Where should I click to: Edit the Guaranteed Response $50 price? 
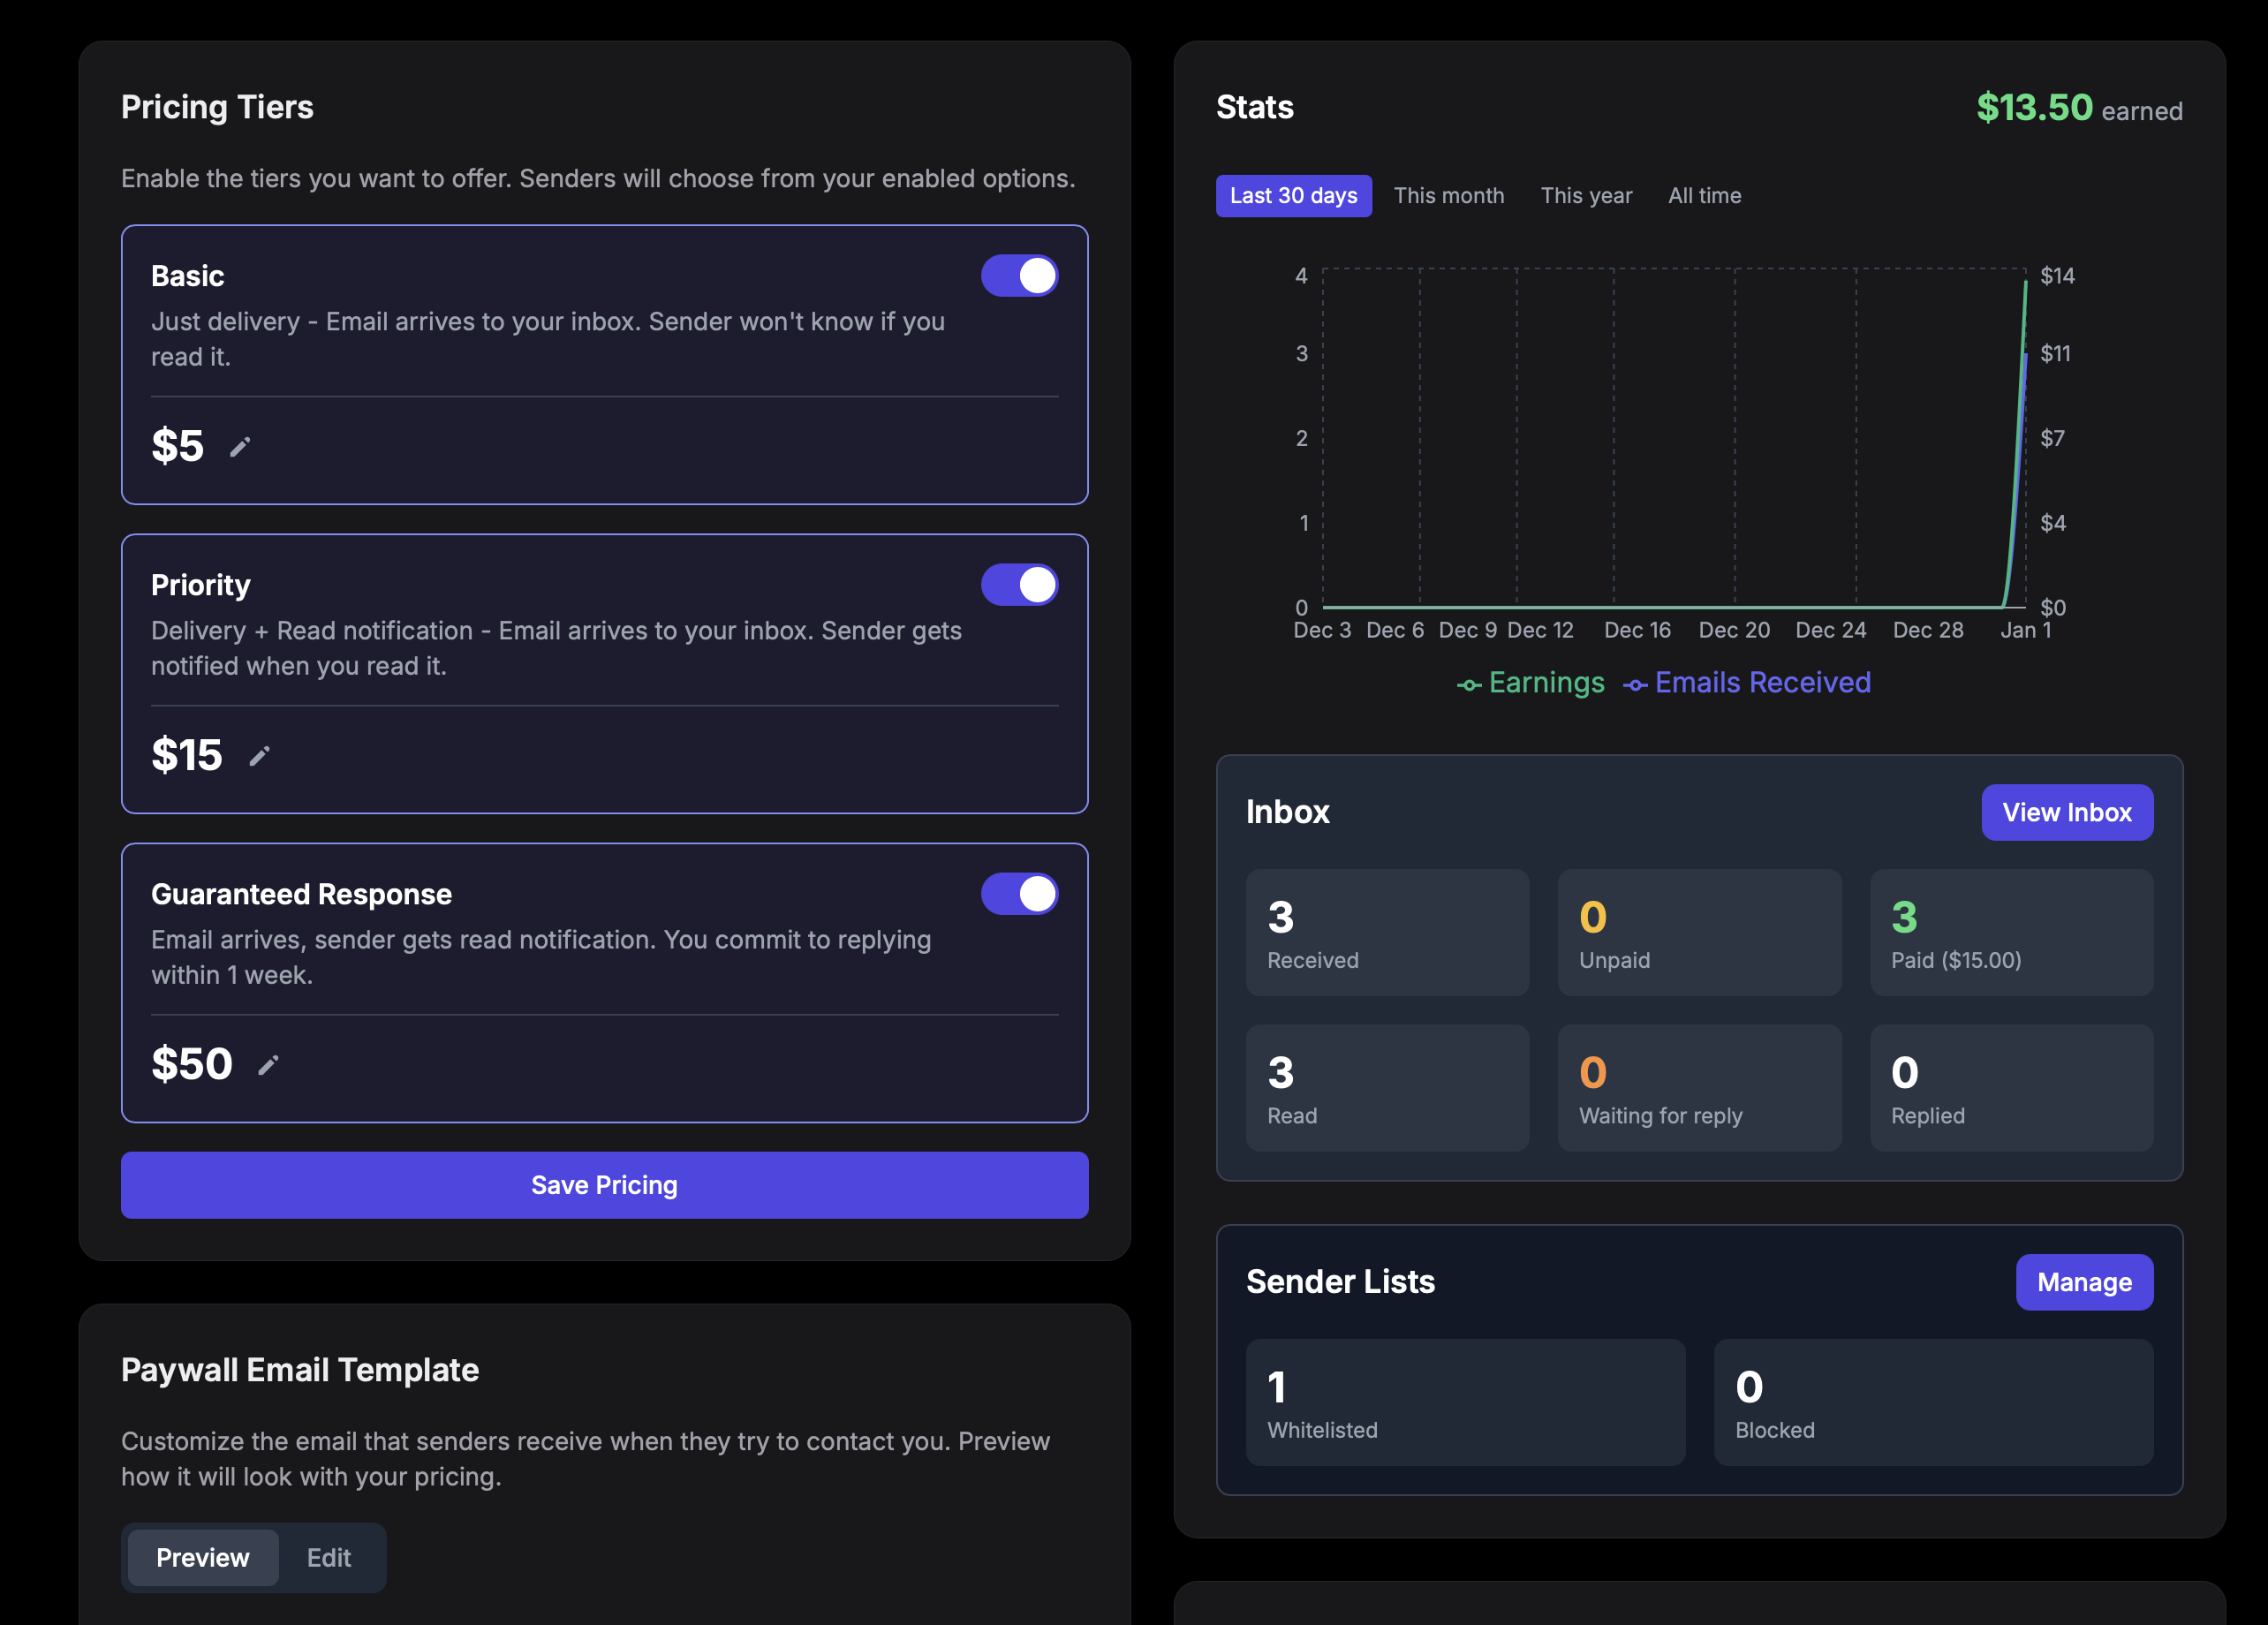click(268, 1064)
